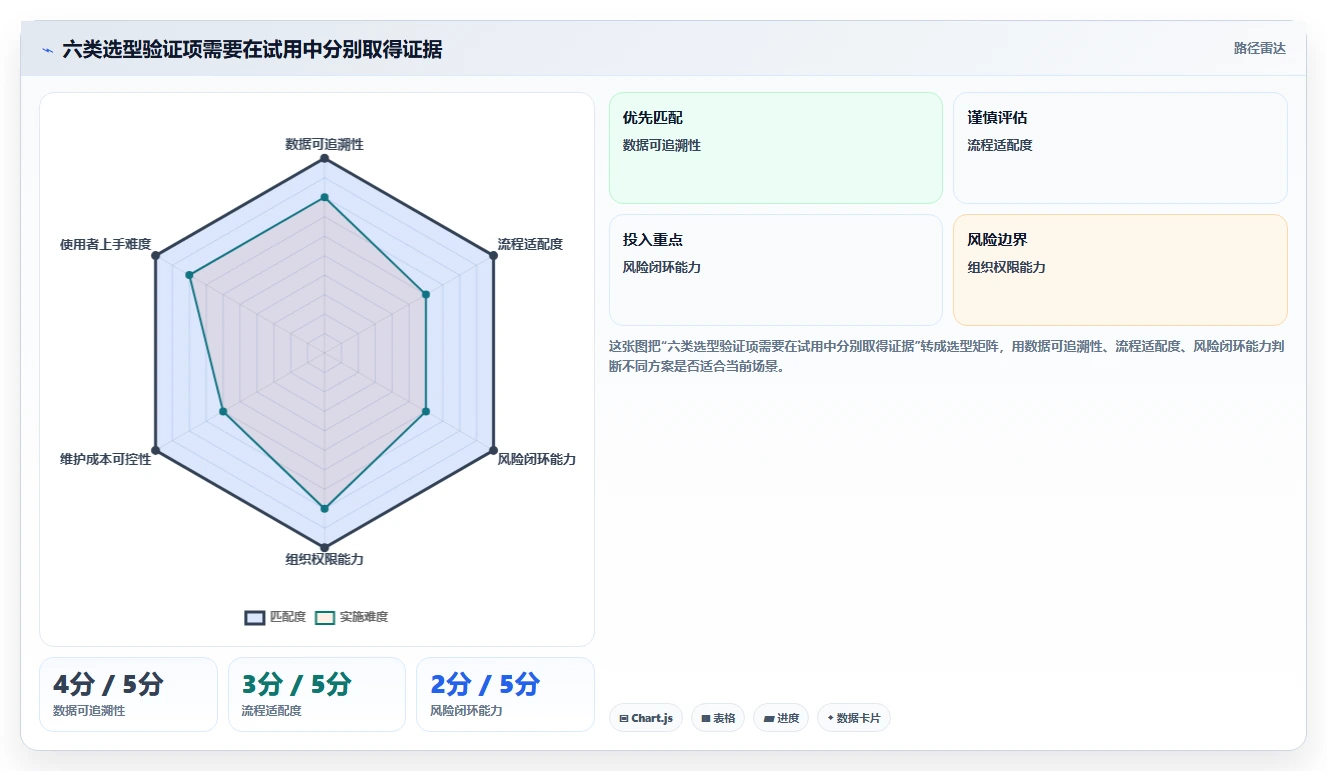The width and height of the screenshot is (1327, 771).
Task: Open the 优先匹配 card
Action: click(776, 148)
